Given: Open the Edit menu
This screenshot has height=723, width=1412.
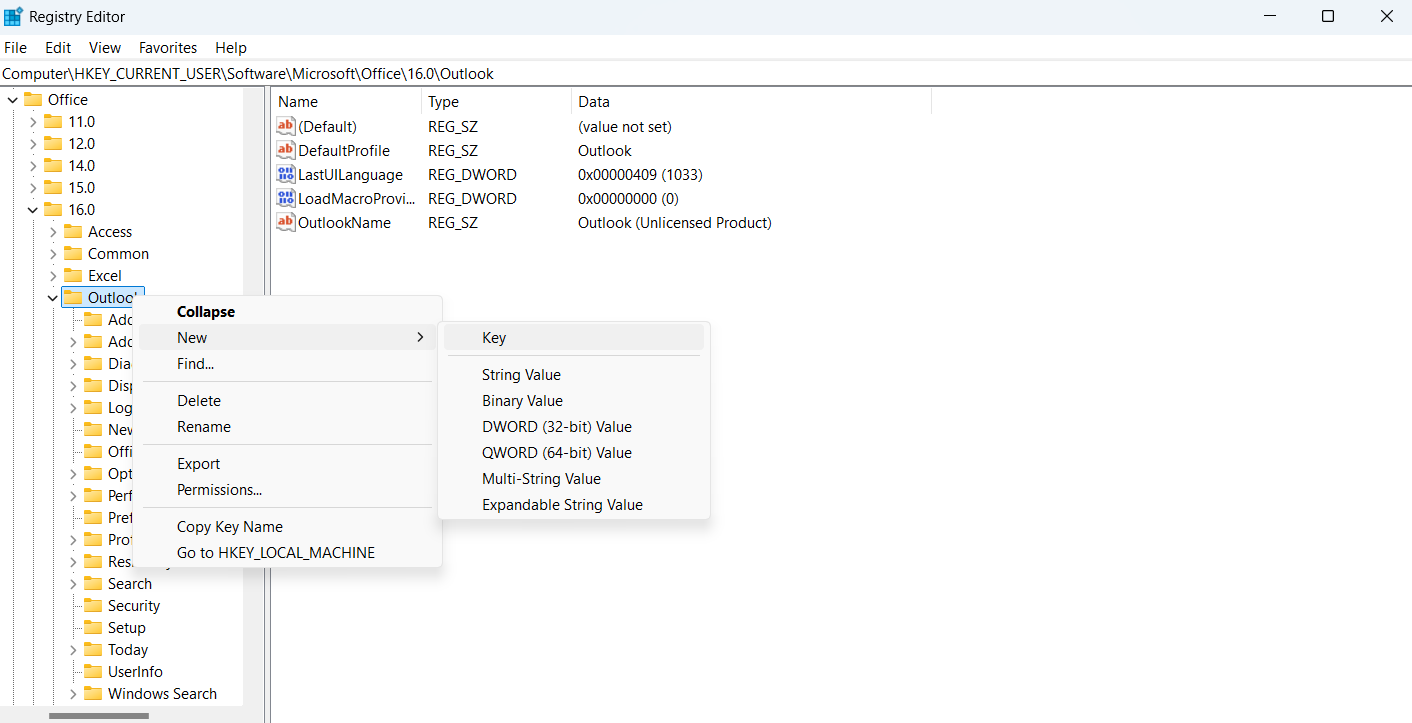Looking at the screenshot, I should point(58,48).
